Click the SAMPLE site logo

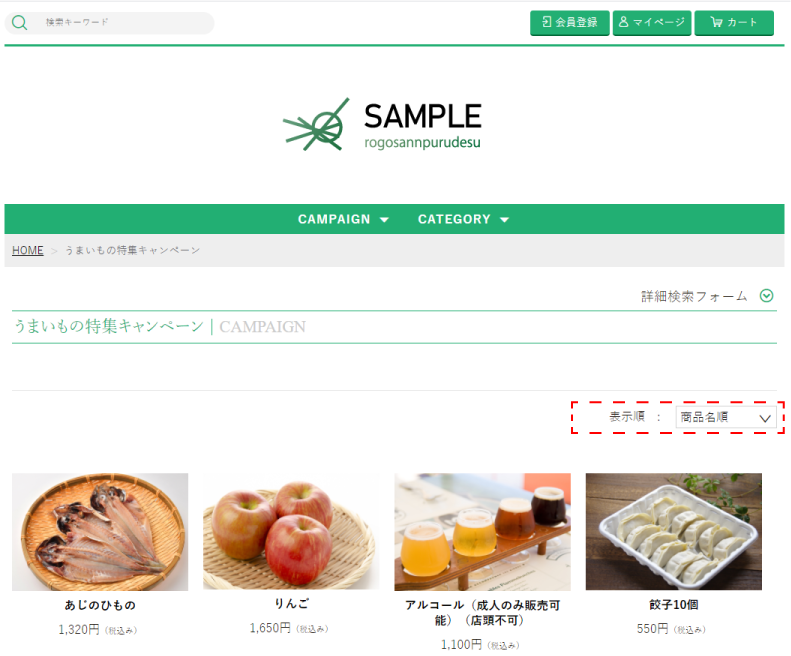click(382, 124)
